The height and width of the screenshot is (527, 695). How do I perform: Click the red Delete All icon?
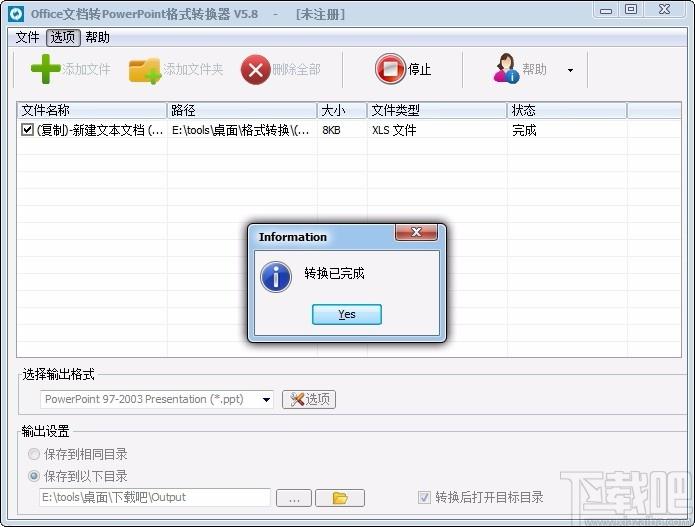[255, 70]
